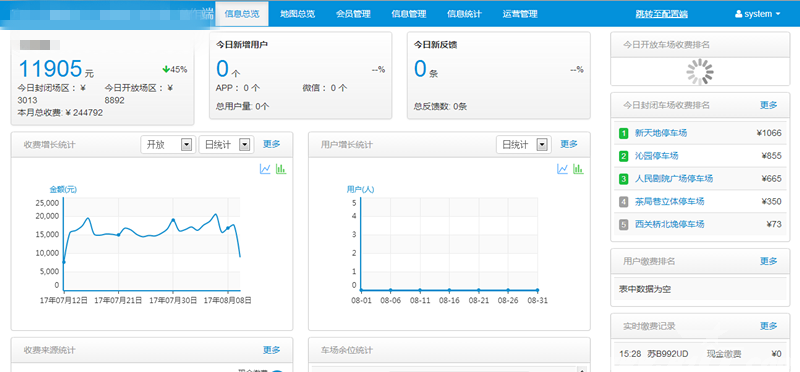Click 更多 in 用户缴费排名 panel

click(x=768, y=261)
